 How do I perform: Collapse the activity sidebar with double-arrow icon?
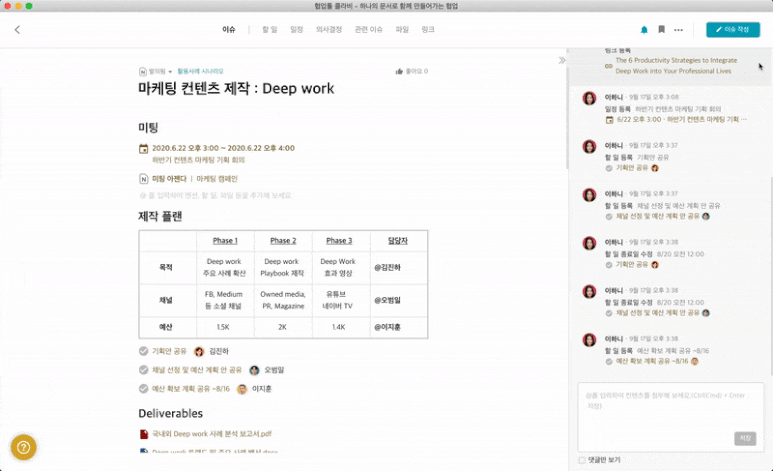click(562, 60)
